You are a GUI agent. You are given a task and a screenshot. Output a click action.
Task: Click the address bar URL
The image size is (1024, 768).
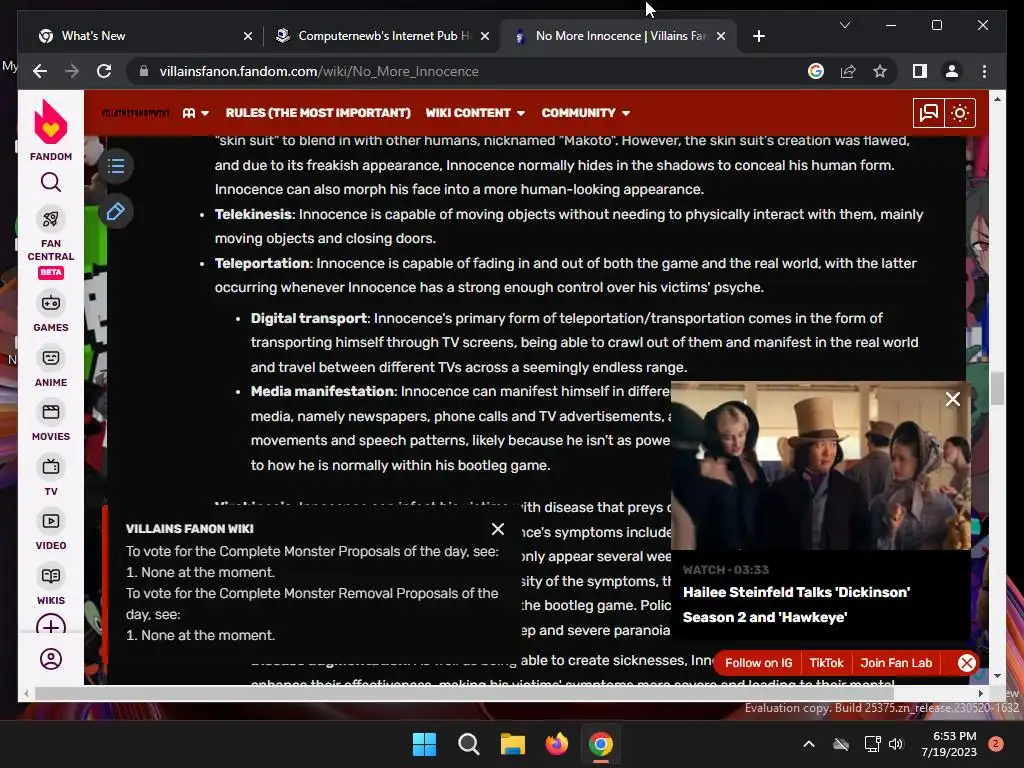pos(319,71)
